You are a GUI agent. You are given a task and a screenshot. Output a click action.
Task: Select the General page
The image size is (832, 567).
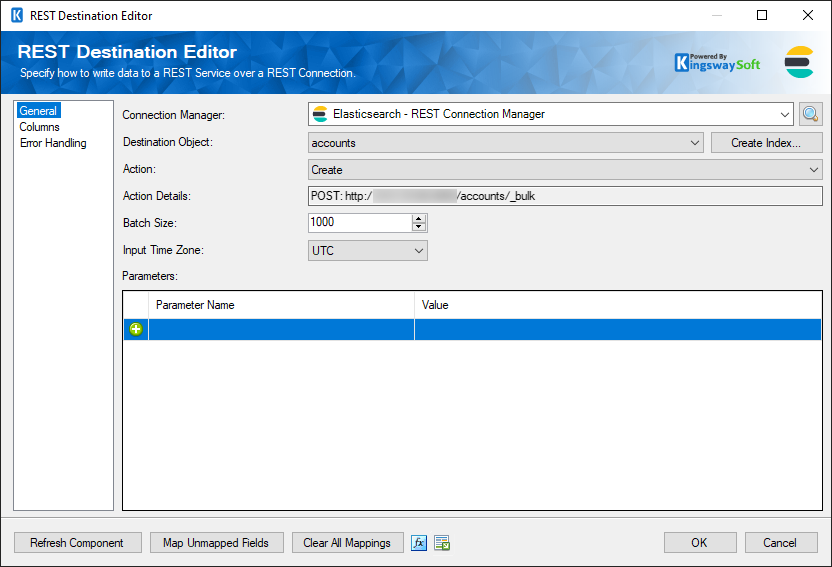pos(38,111)
